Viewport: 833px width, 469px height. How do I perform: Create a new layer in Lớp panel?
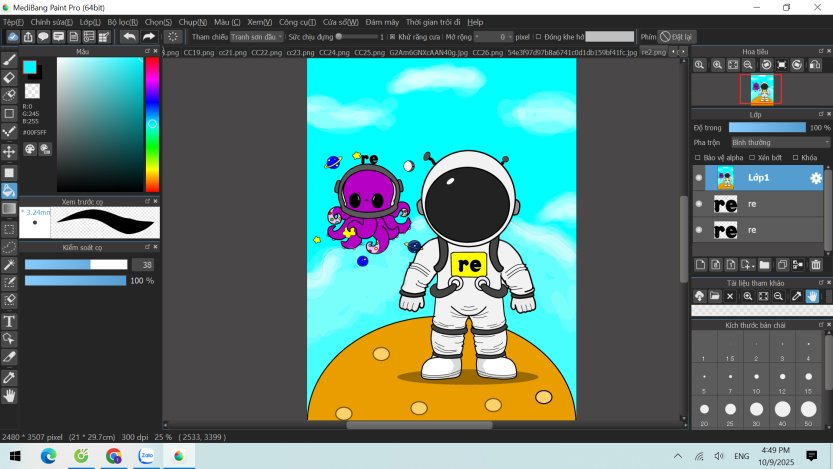[x=700, y=265]
